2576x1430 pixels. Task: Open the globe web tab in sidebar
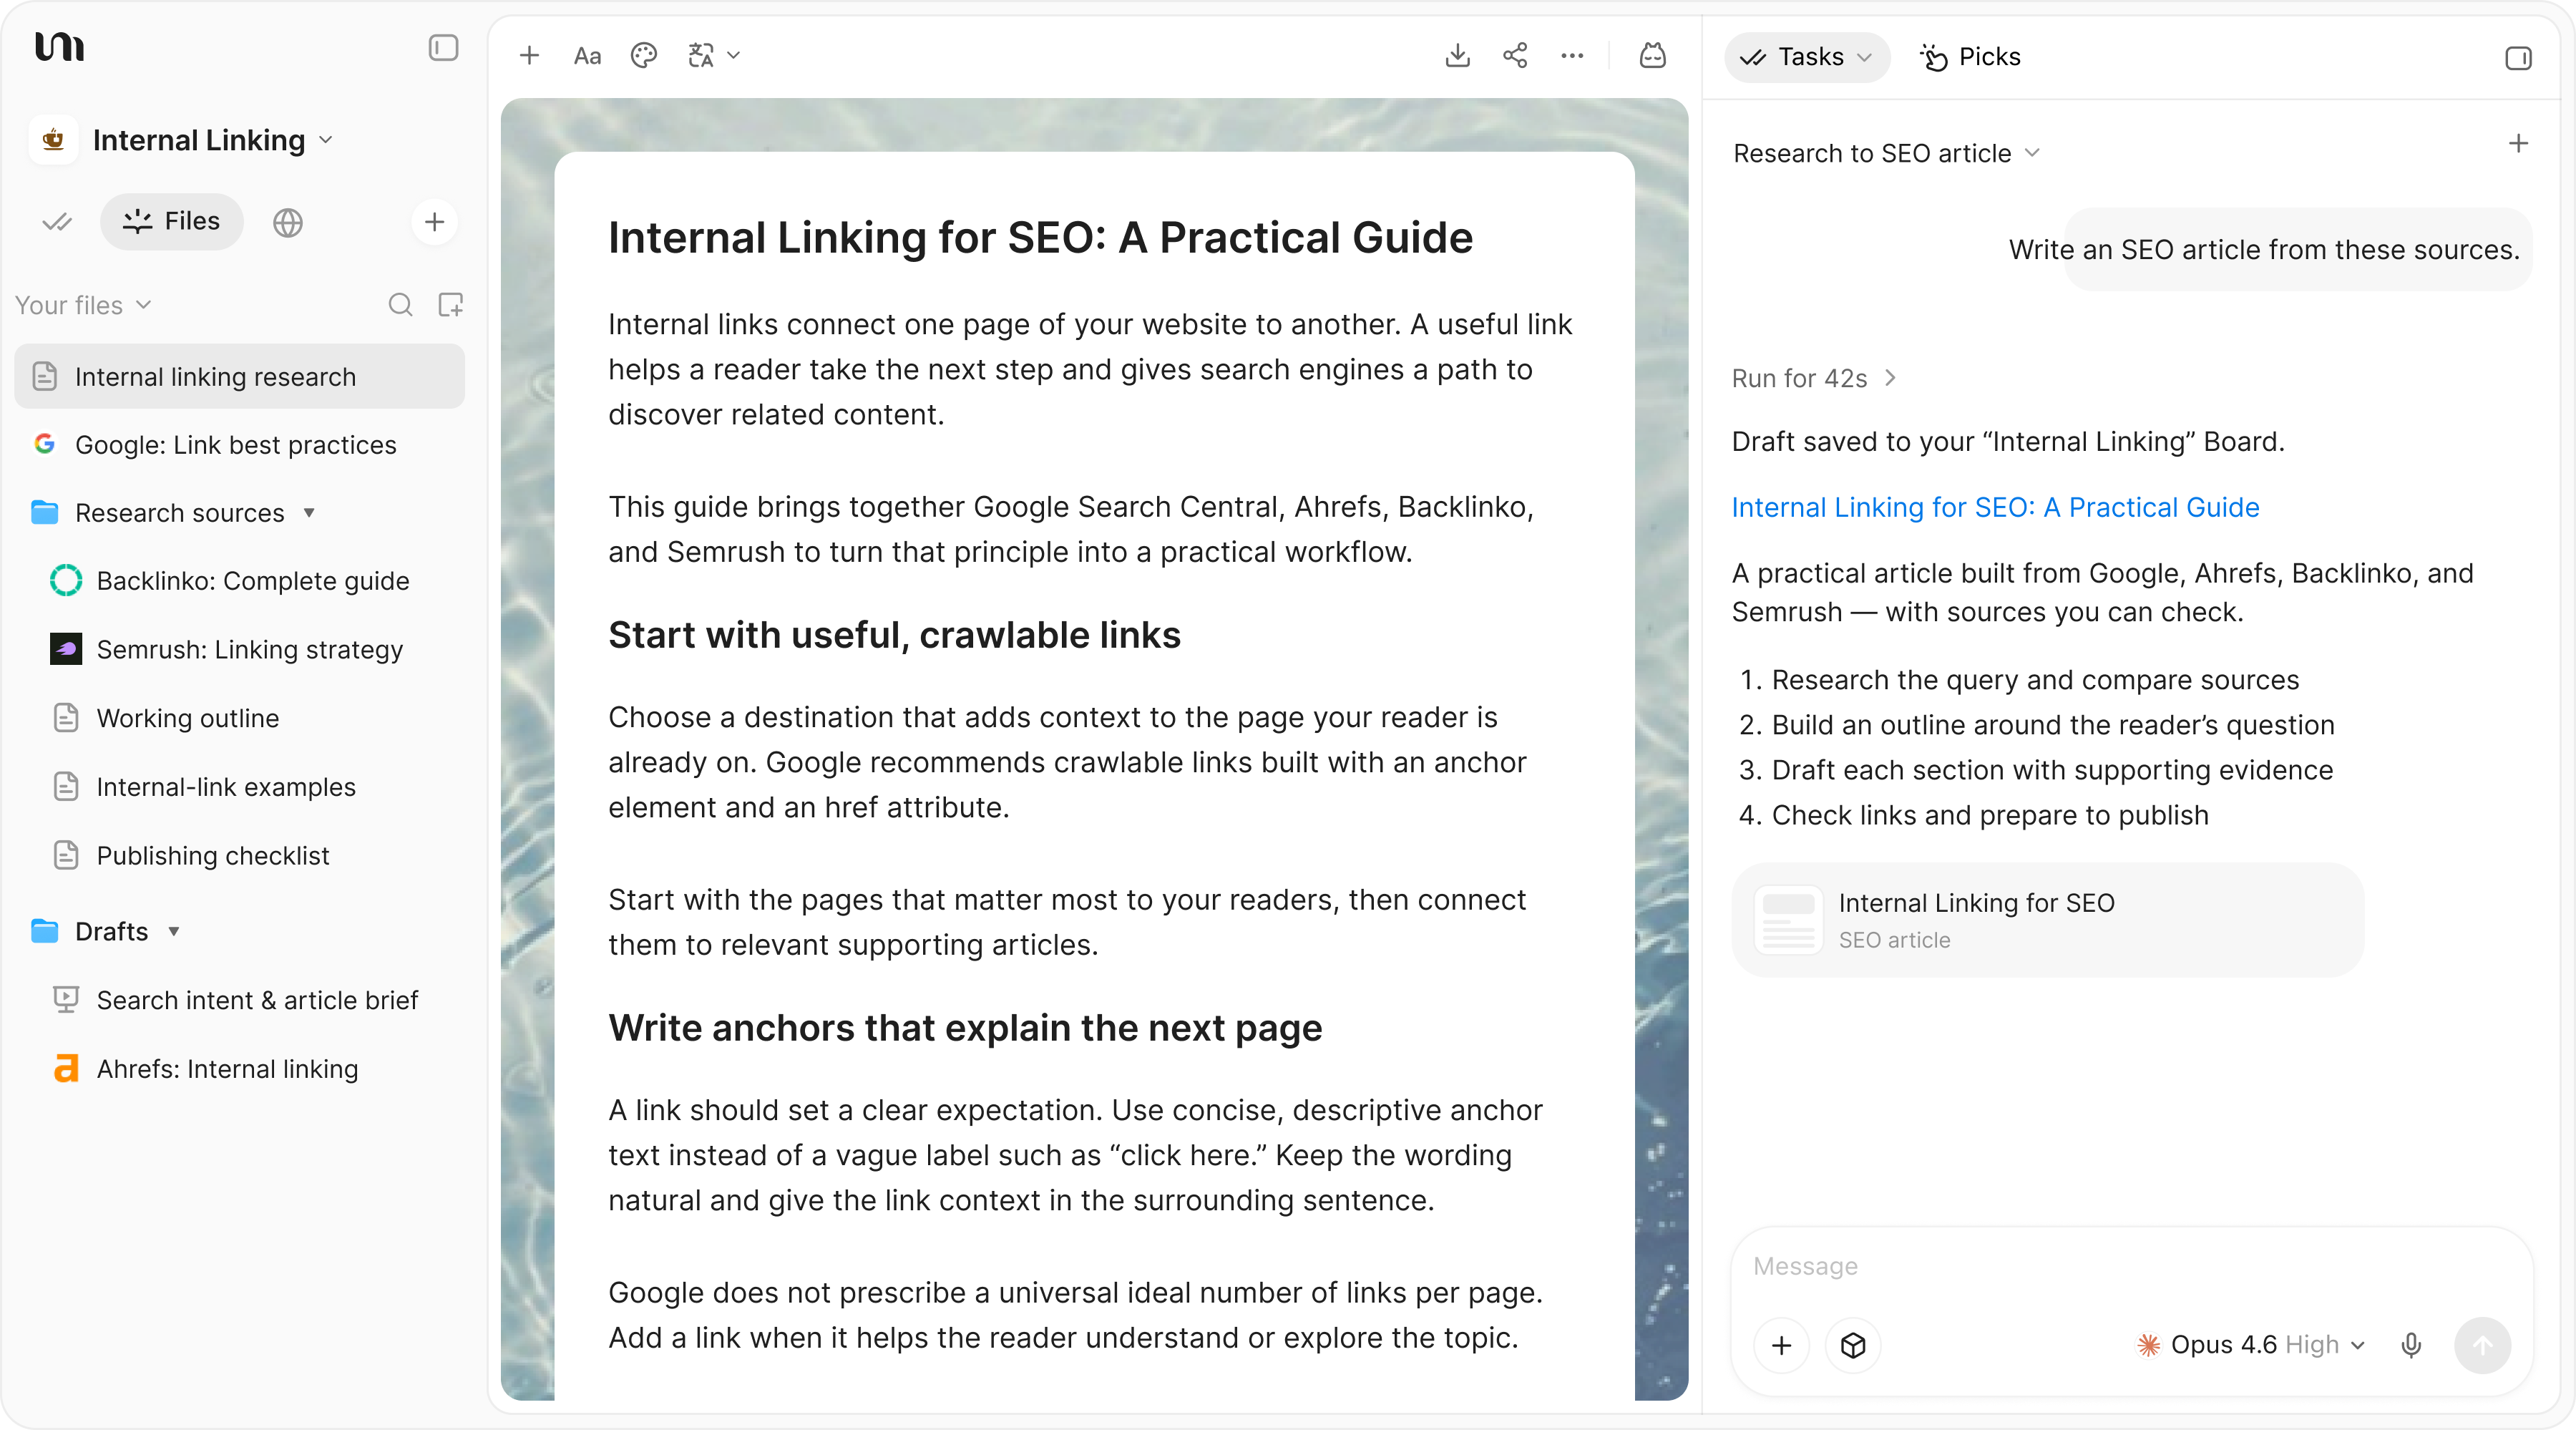[x=288, y=222]
